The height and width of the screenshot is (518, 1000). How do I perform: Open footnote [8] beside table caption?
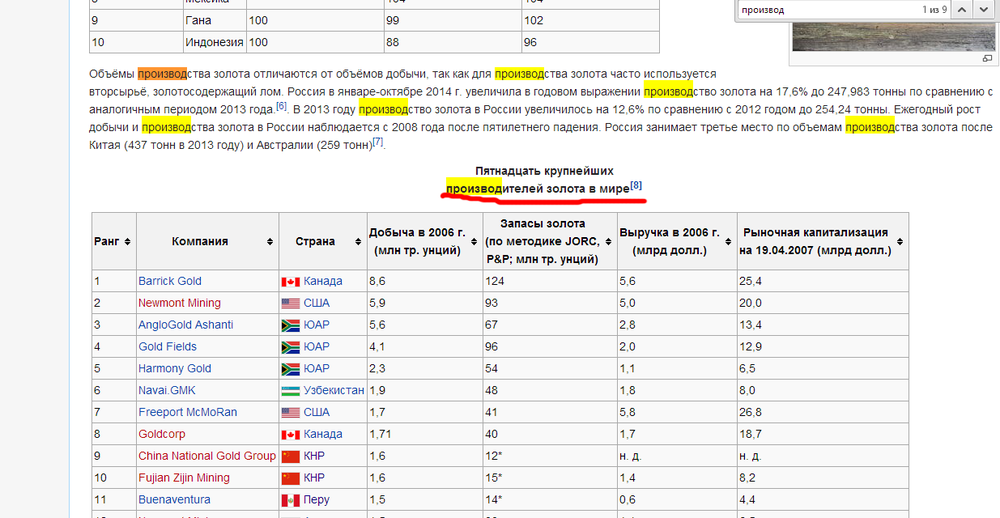(x=636, y=186)
